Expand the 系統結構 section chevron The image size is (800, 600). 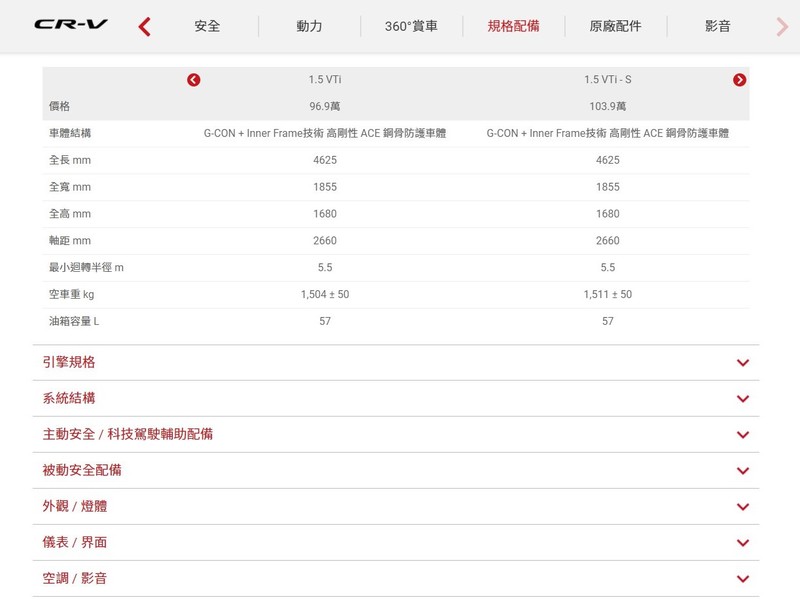click(x=743, y=399)
